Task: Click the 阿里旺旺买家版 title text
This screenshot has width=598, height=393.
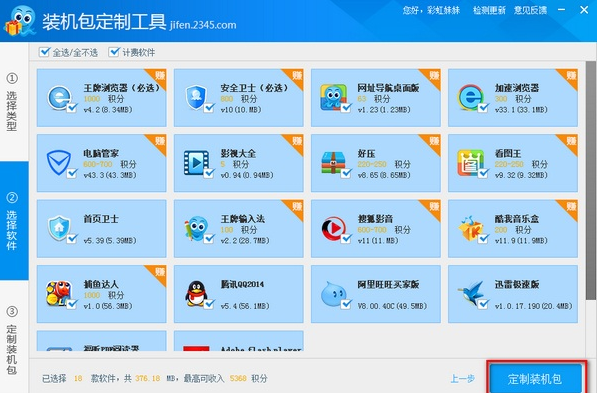Action: [388, 284]
